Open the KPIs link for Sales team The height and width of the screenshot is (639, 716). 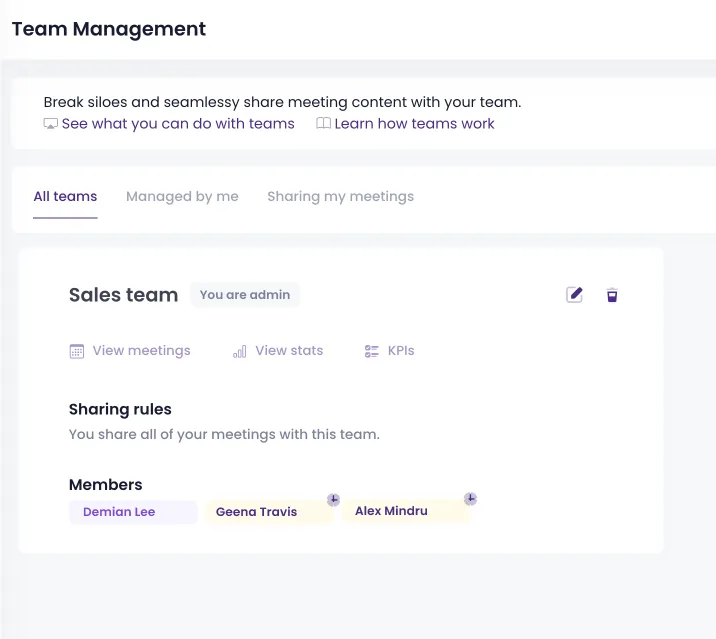pos(401,351)
